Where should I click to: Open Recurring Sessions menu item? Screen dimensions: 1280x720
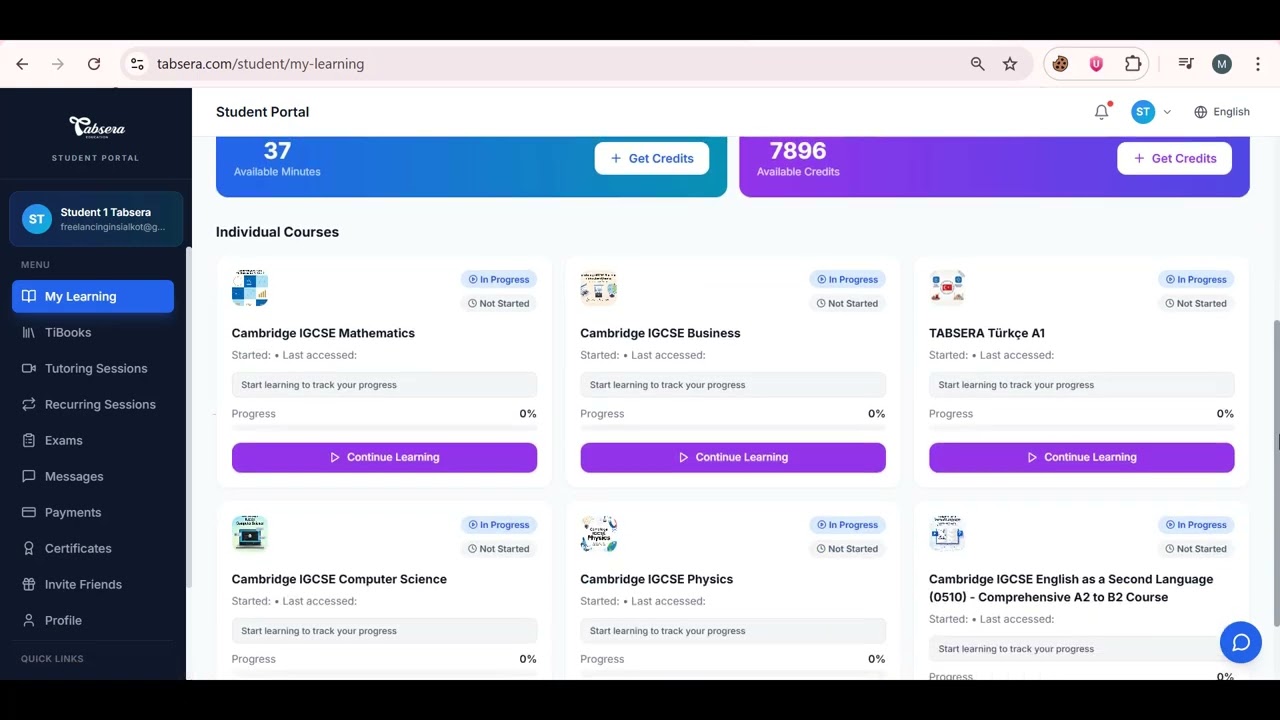(93, 404)
